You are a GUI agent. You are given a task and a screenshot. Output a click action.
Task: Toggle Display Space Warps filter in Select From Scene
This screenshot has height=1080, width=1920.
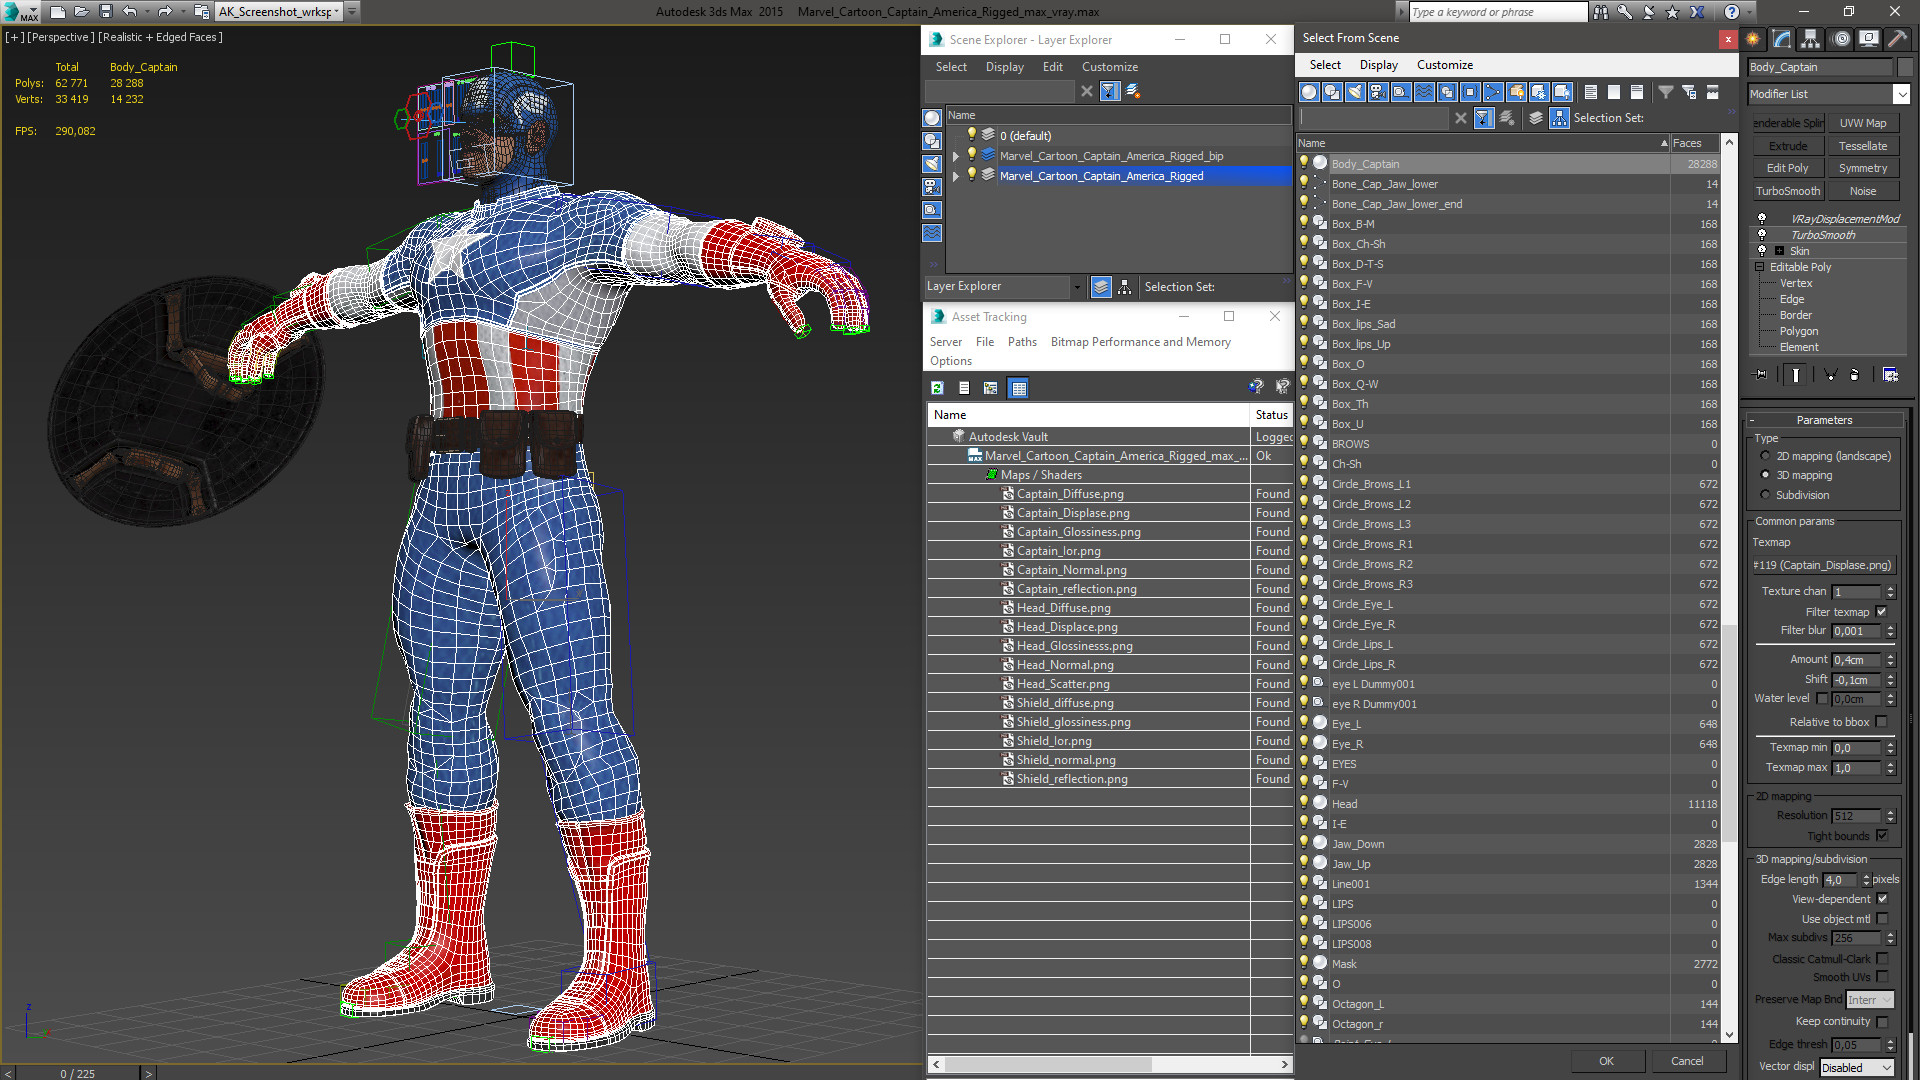1424,92
